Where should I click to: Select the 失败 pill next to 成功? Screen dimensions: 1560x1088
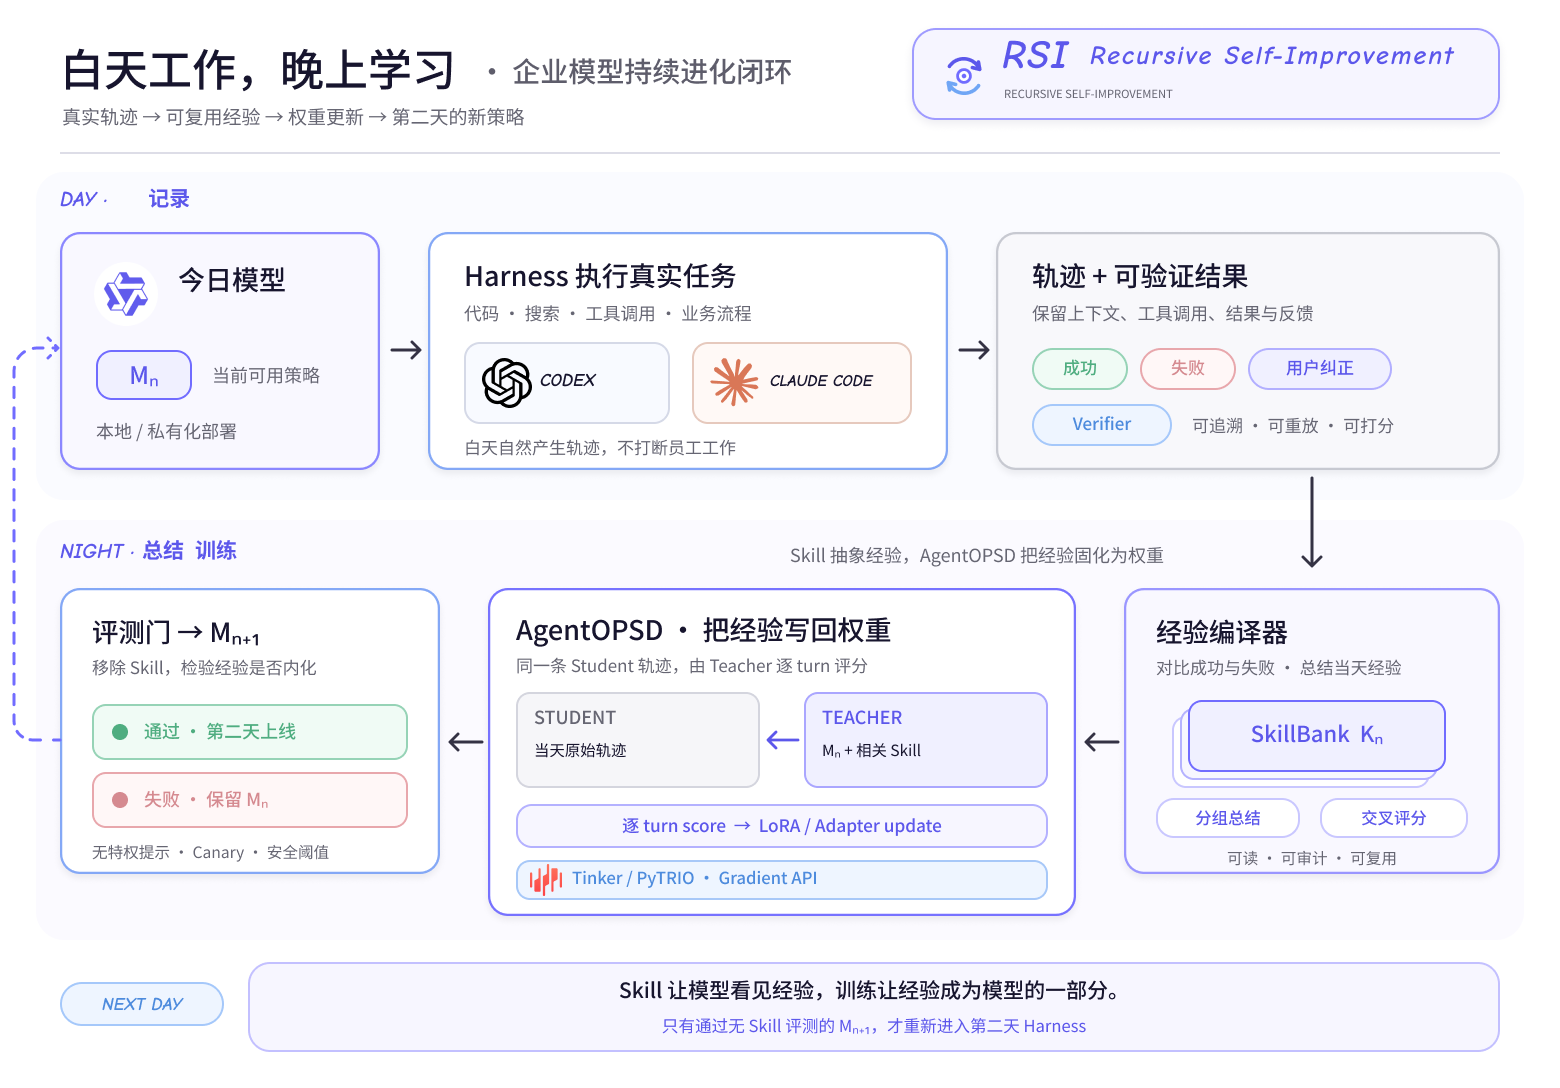[x=1188, y=369]
